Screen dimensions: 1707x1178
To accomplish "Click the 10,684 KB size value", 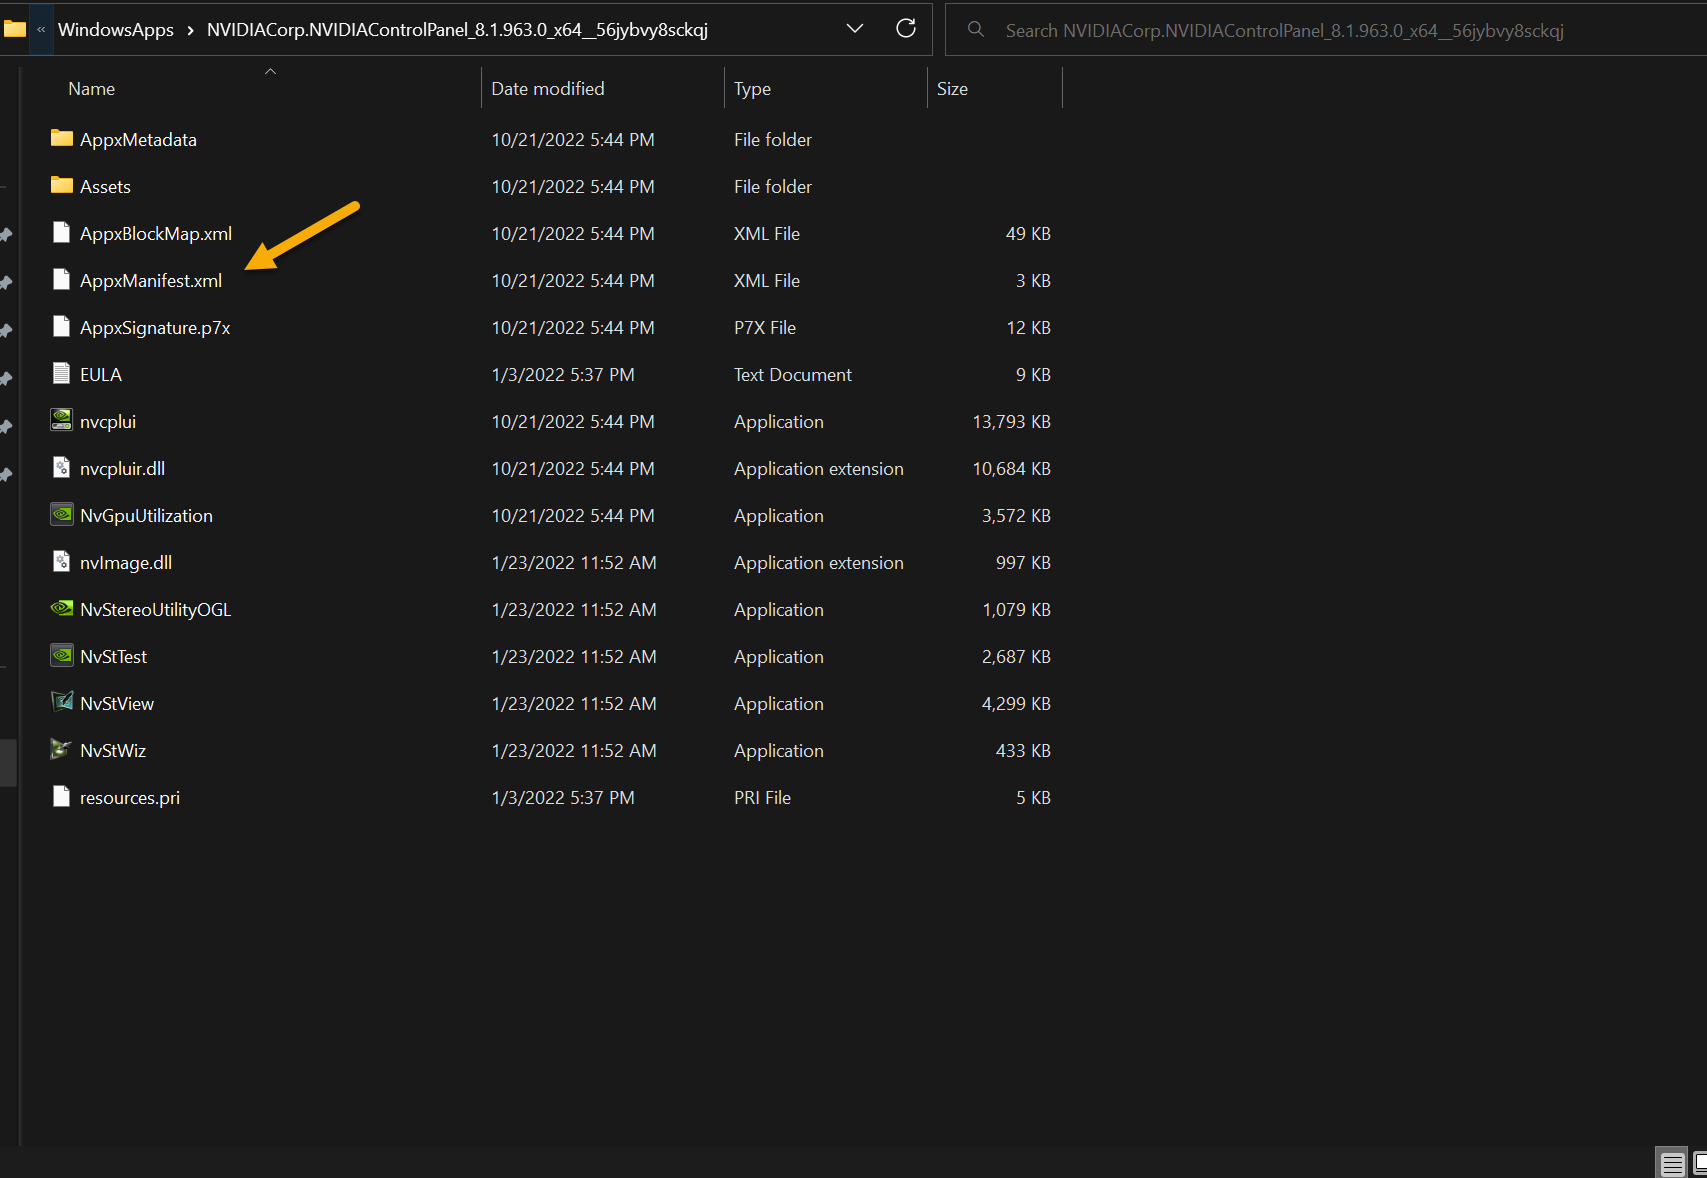I will [1011, 469].
